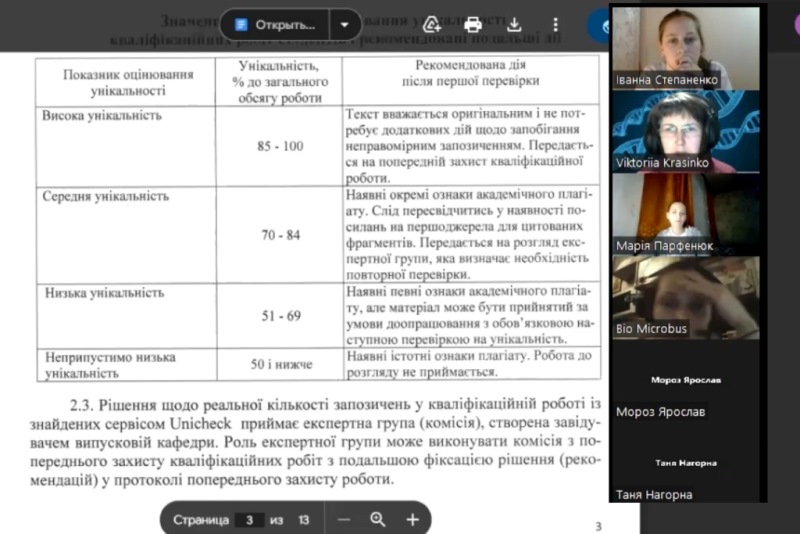The image size is (800, 534).
Task: Click the 'Открыть...' open-with button
Action: [x=274, y=24]
